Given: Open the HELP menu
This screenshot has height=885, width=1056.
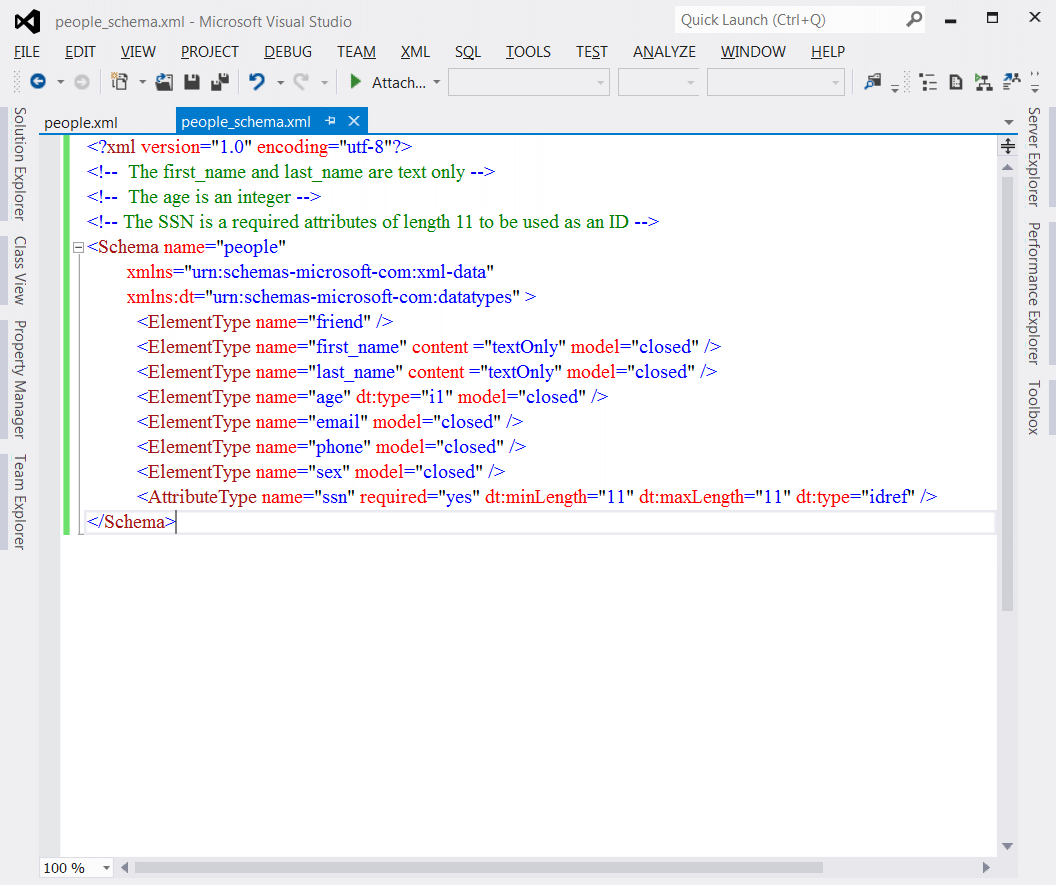Looking at the screenshot, I should (828, 52).
